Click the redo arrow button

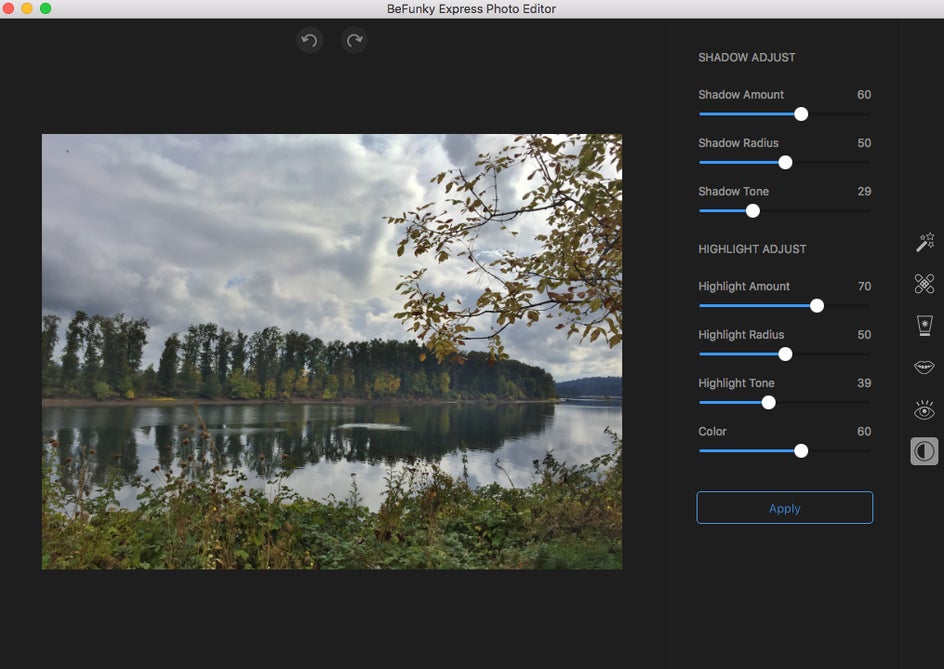click(354, 40)
